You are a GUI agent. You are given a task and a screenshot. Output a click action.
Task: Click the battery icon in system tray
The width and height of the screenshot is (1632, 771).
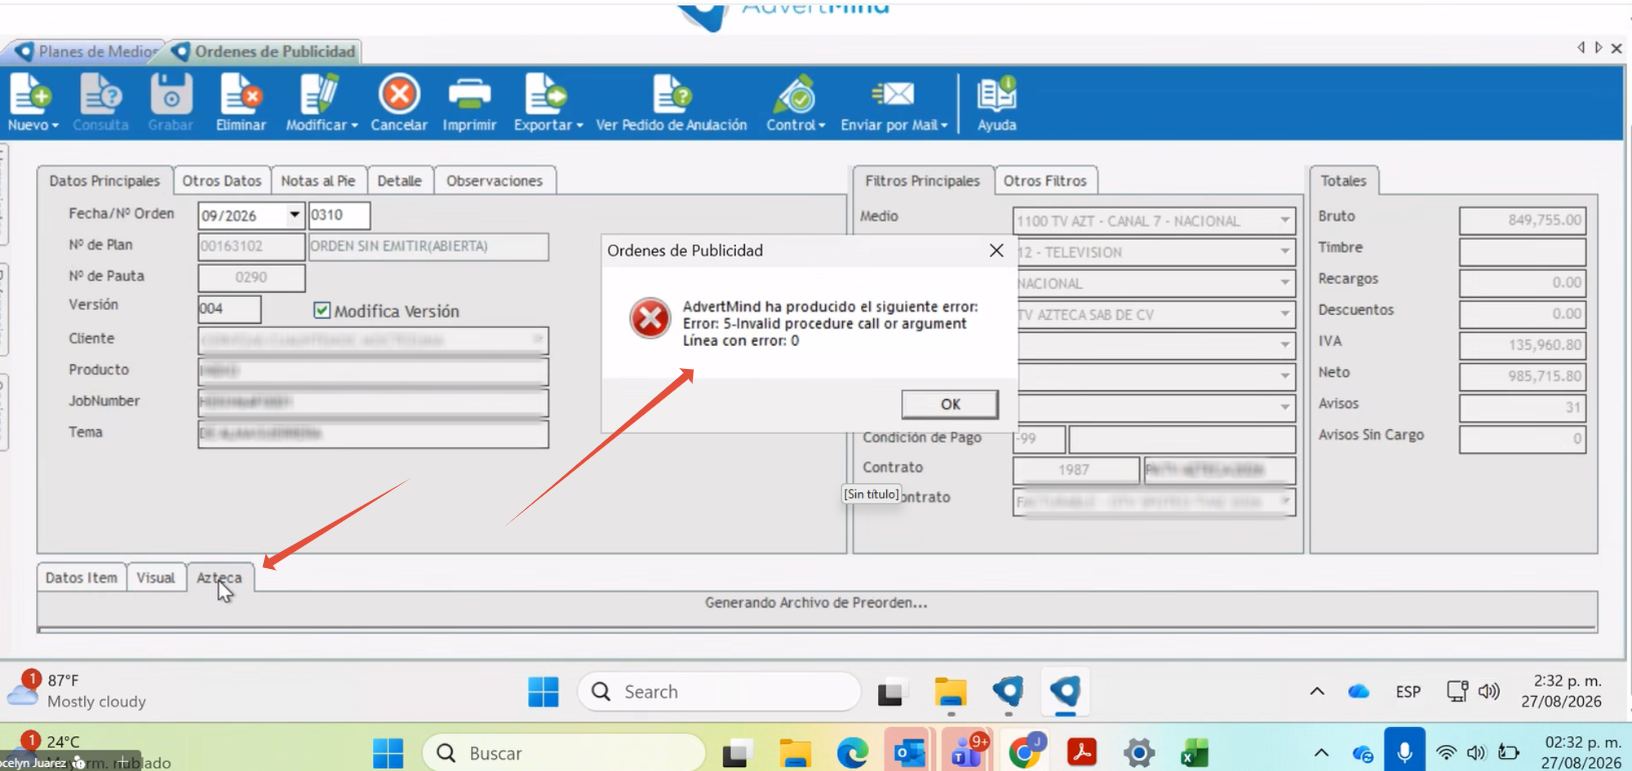click(x=1509, y=752)
